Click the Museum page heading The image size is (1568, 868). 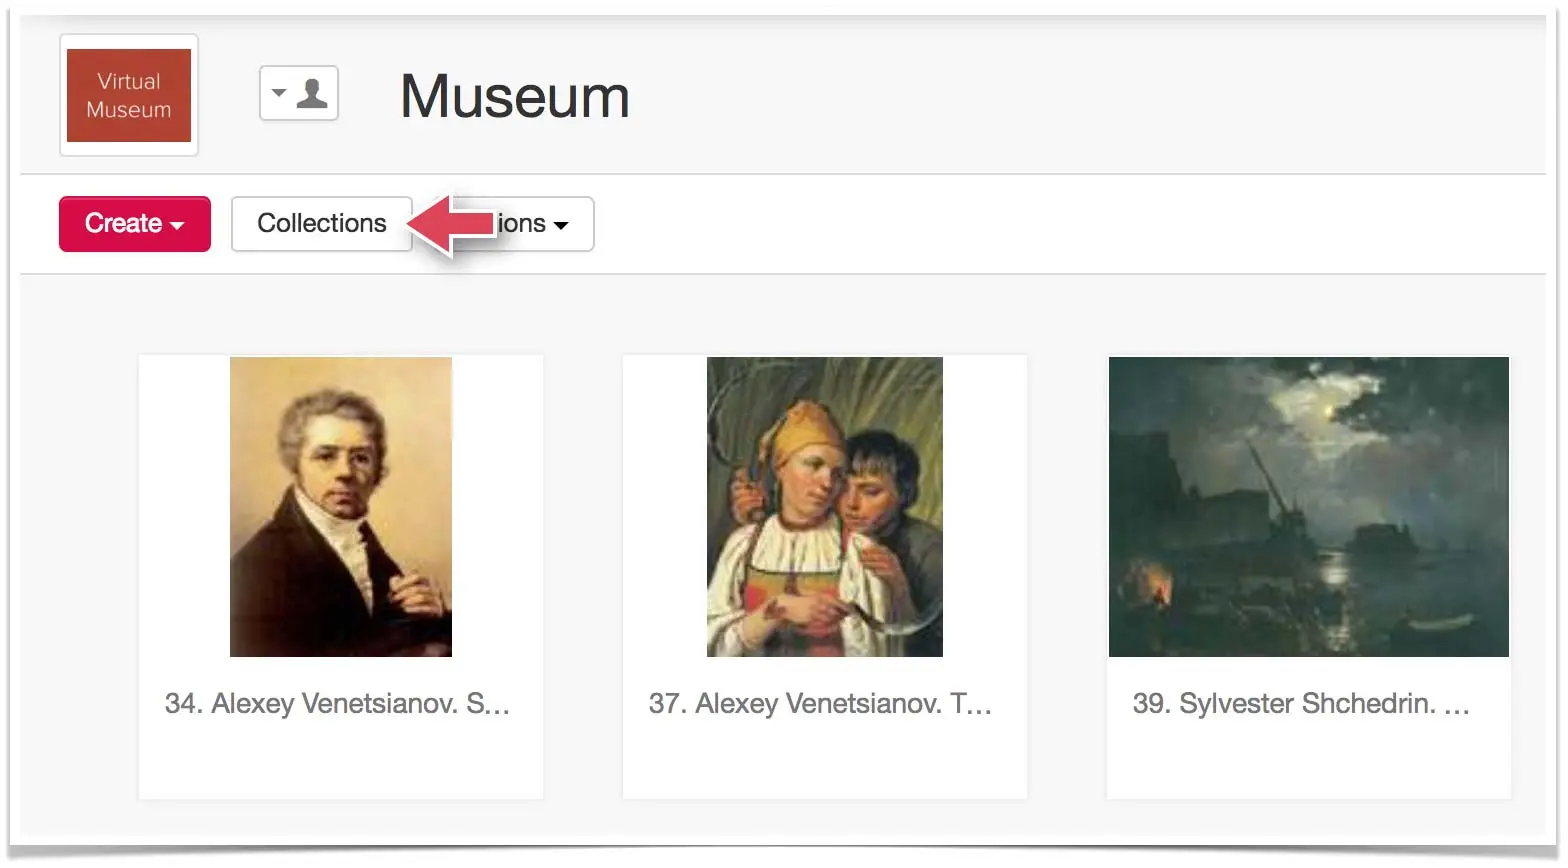(x=515, y=97)
